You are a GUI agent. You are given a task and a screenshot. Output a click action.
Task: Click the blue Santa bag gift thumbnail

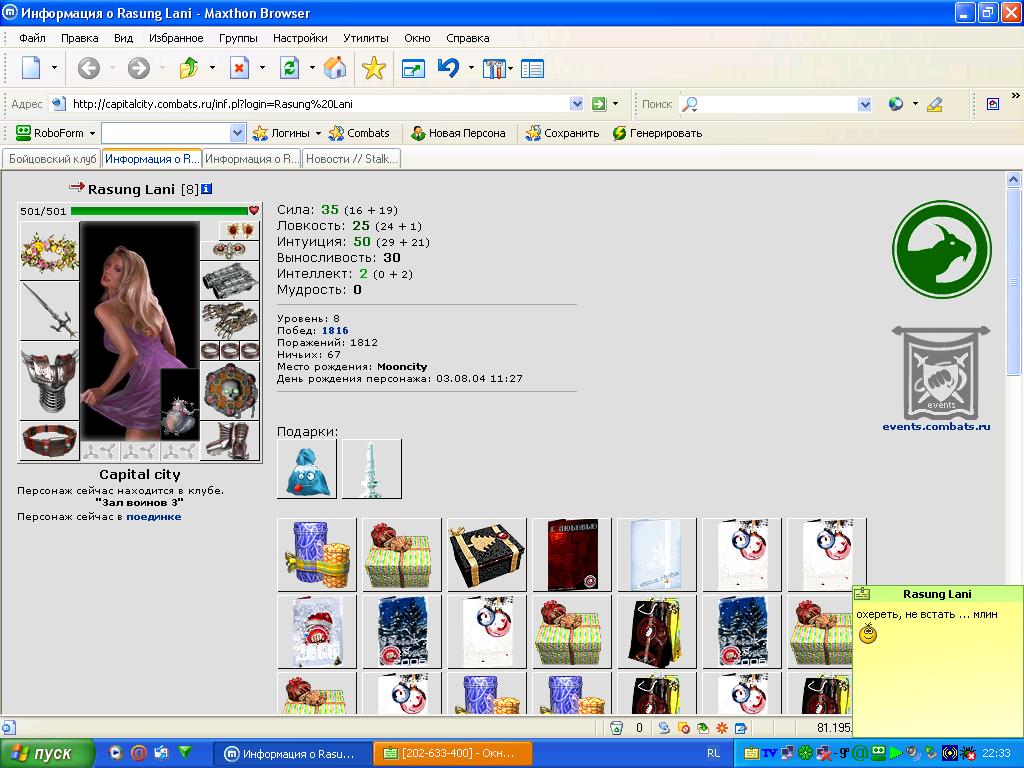pyautogui.click(x=307, y=469)
